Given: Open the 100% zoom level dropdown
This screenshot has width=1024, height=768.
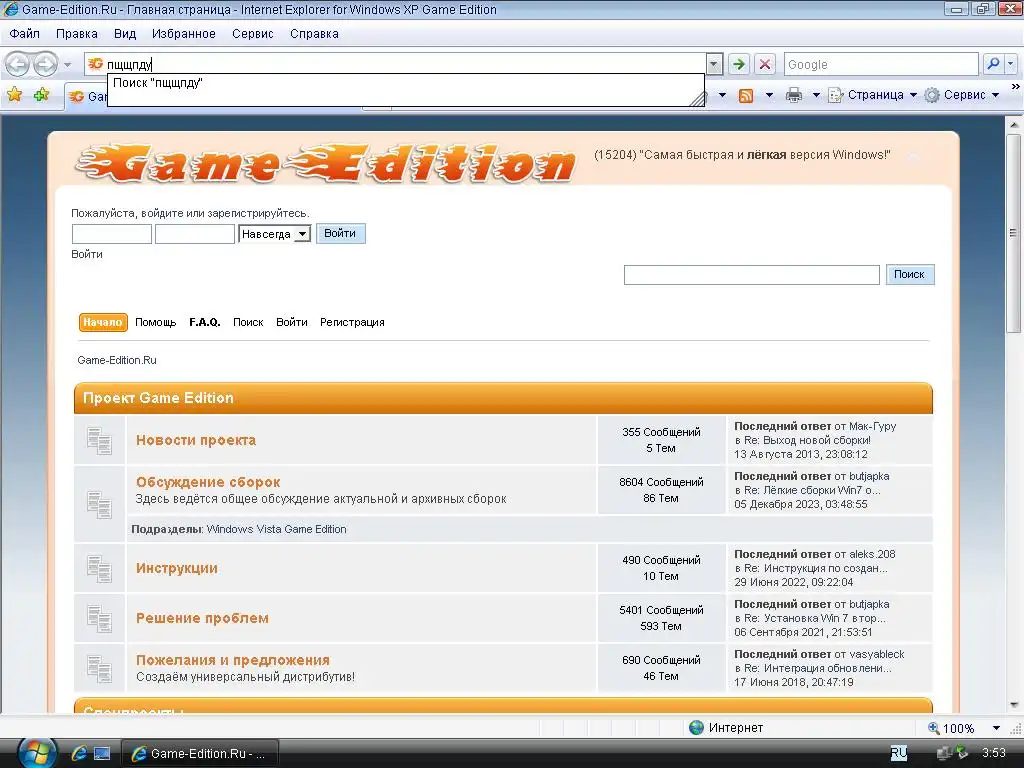Looking at the screenshot, I should point(996,728).
